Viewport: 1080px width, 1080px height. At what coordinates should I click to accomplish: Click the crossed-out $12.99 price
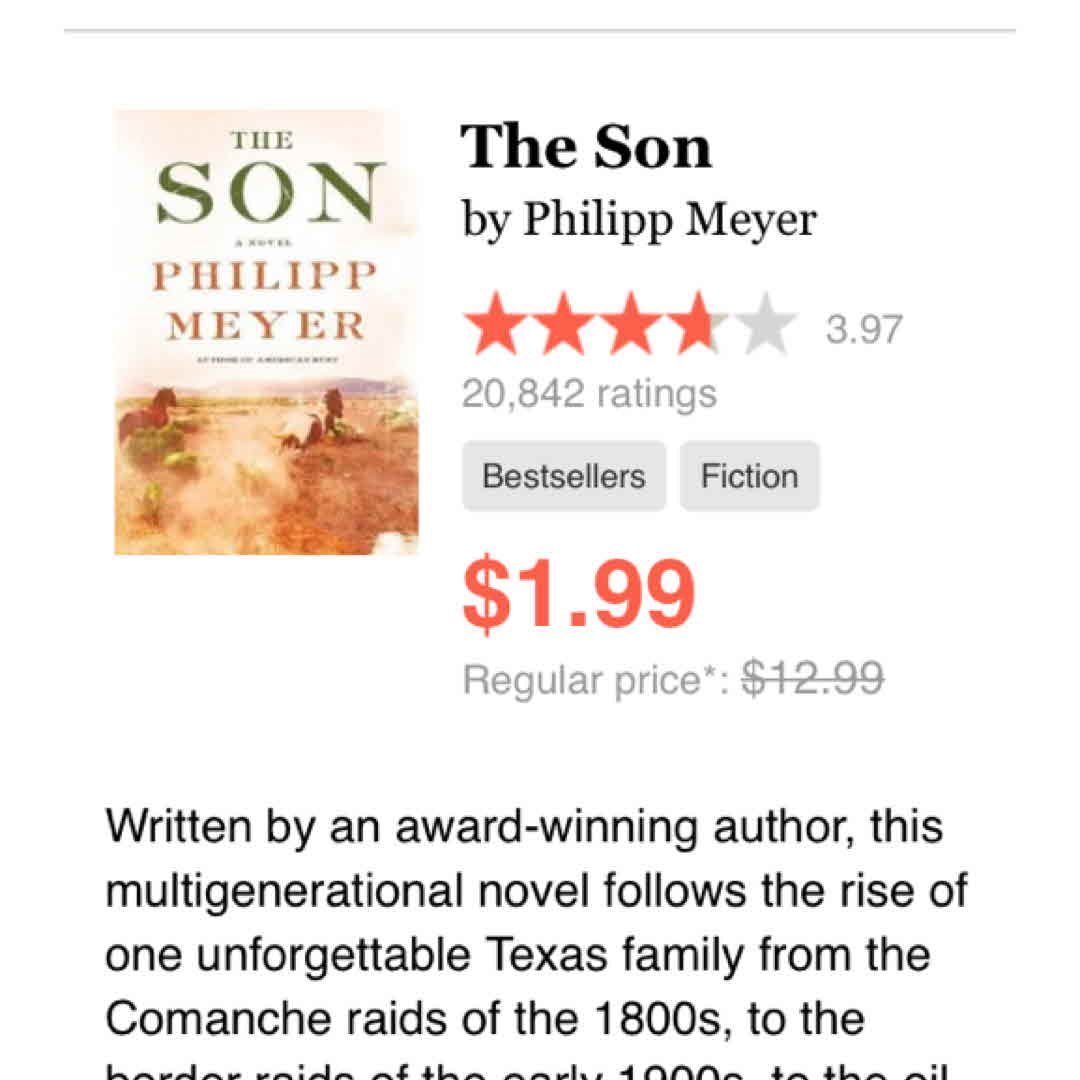pyautogui.click(x=812, y=680)
